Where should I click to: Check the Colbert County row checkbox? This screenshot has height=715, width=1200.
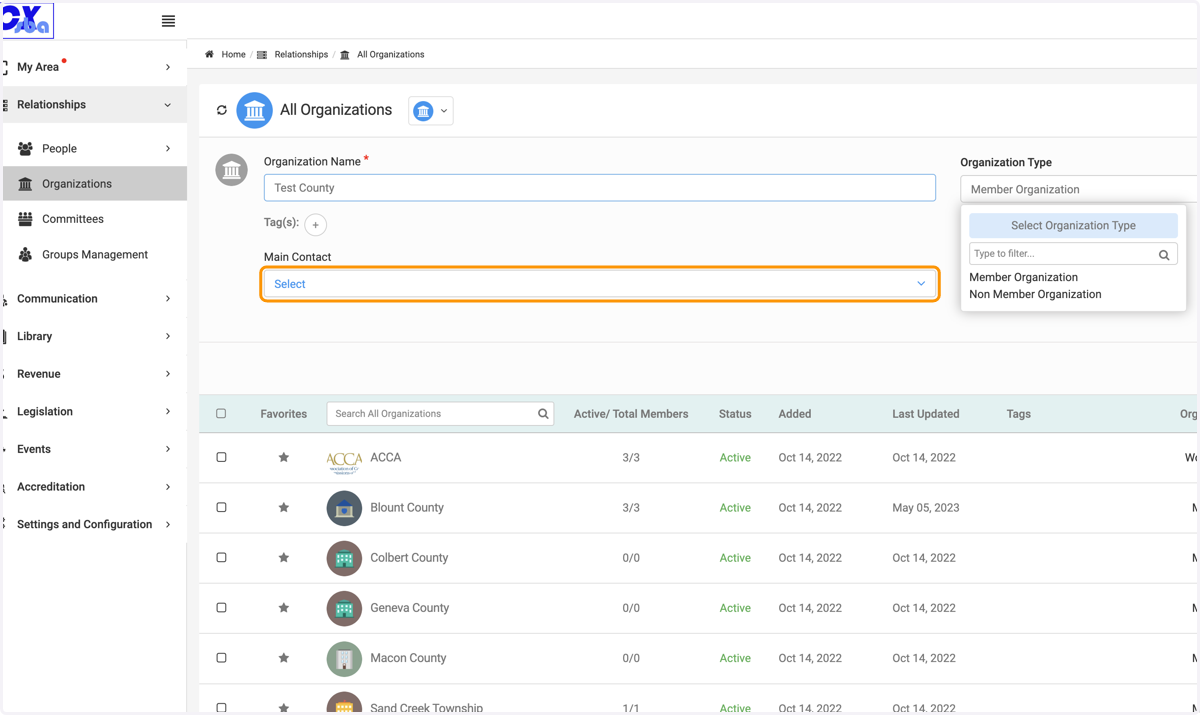[x=221, y=558]
